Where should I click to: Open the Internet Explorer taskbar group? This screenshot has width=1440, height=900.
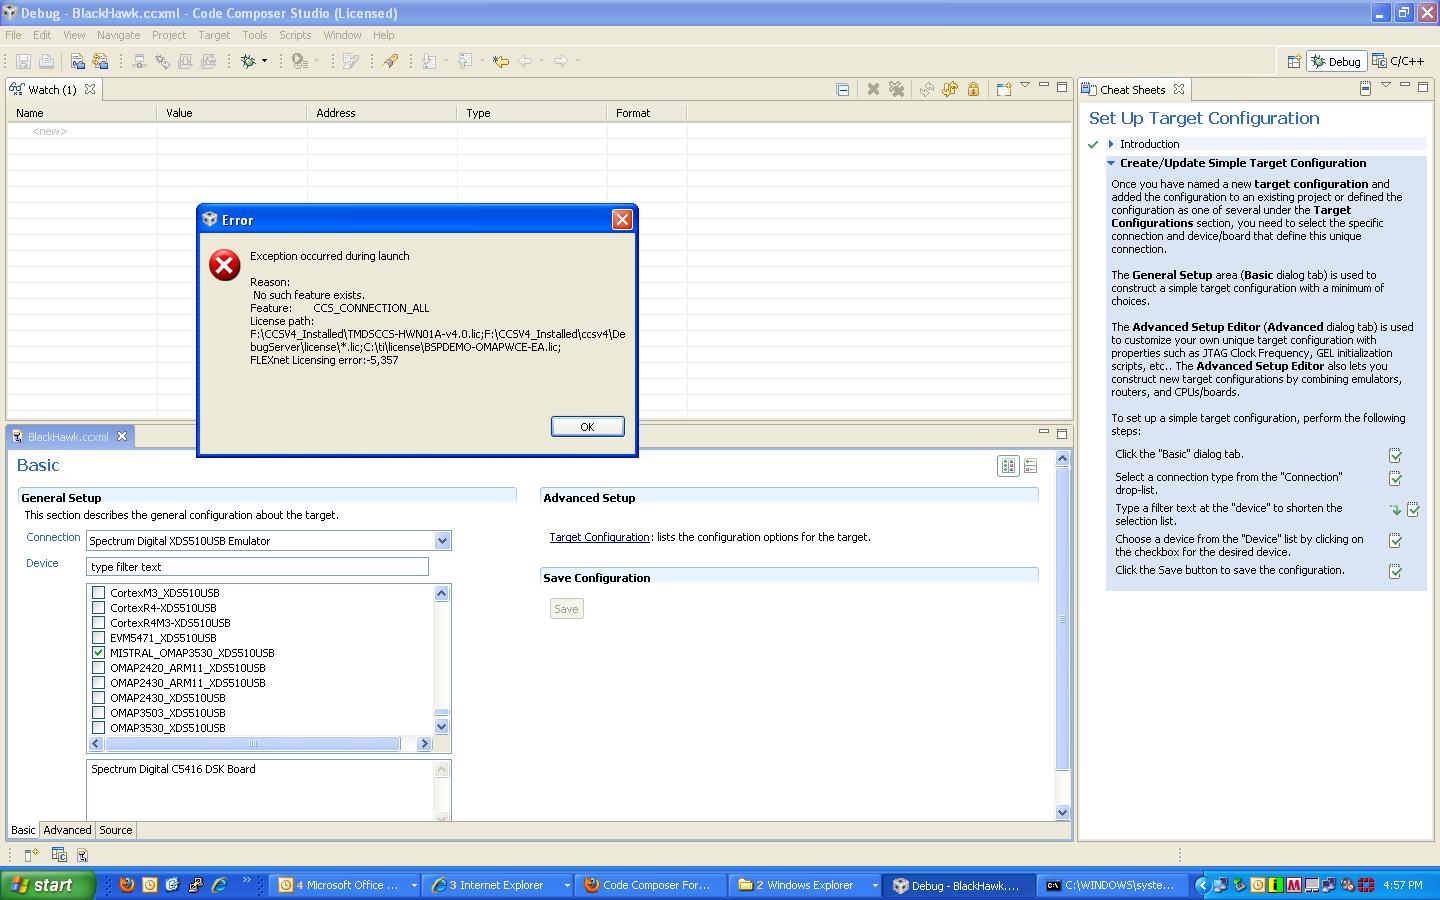(x=499, y=885)
